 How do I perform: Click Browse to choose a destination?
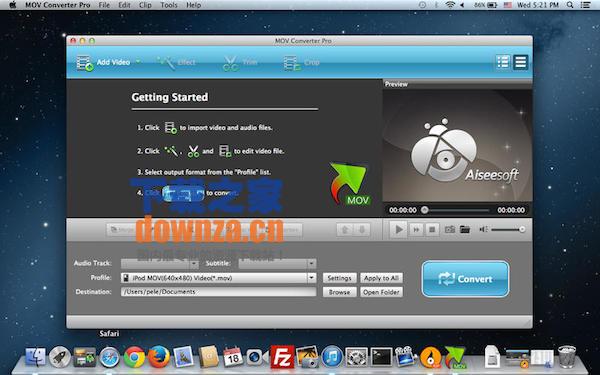tap(339, 292)
